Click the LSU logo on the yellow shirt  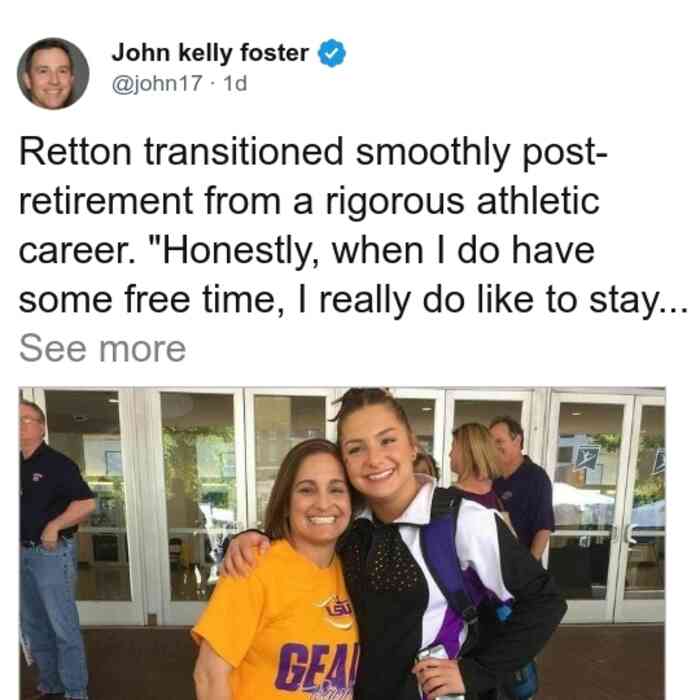(336, 611)
